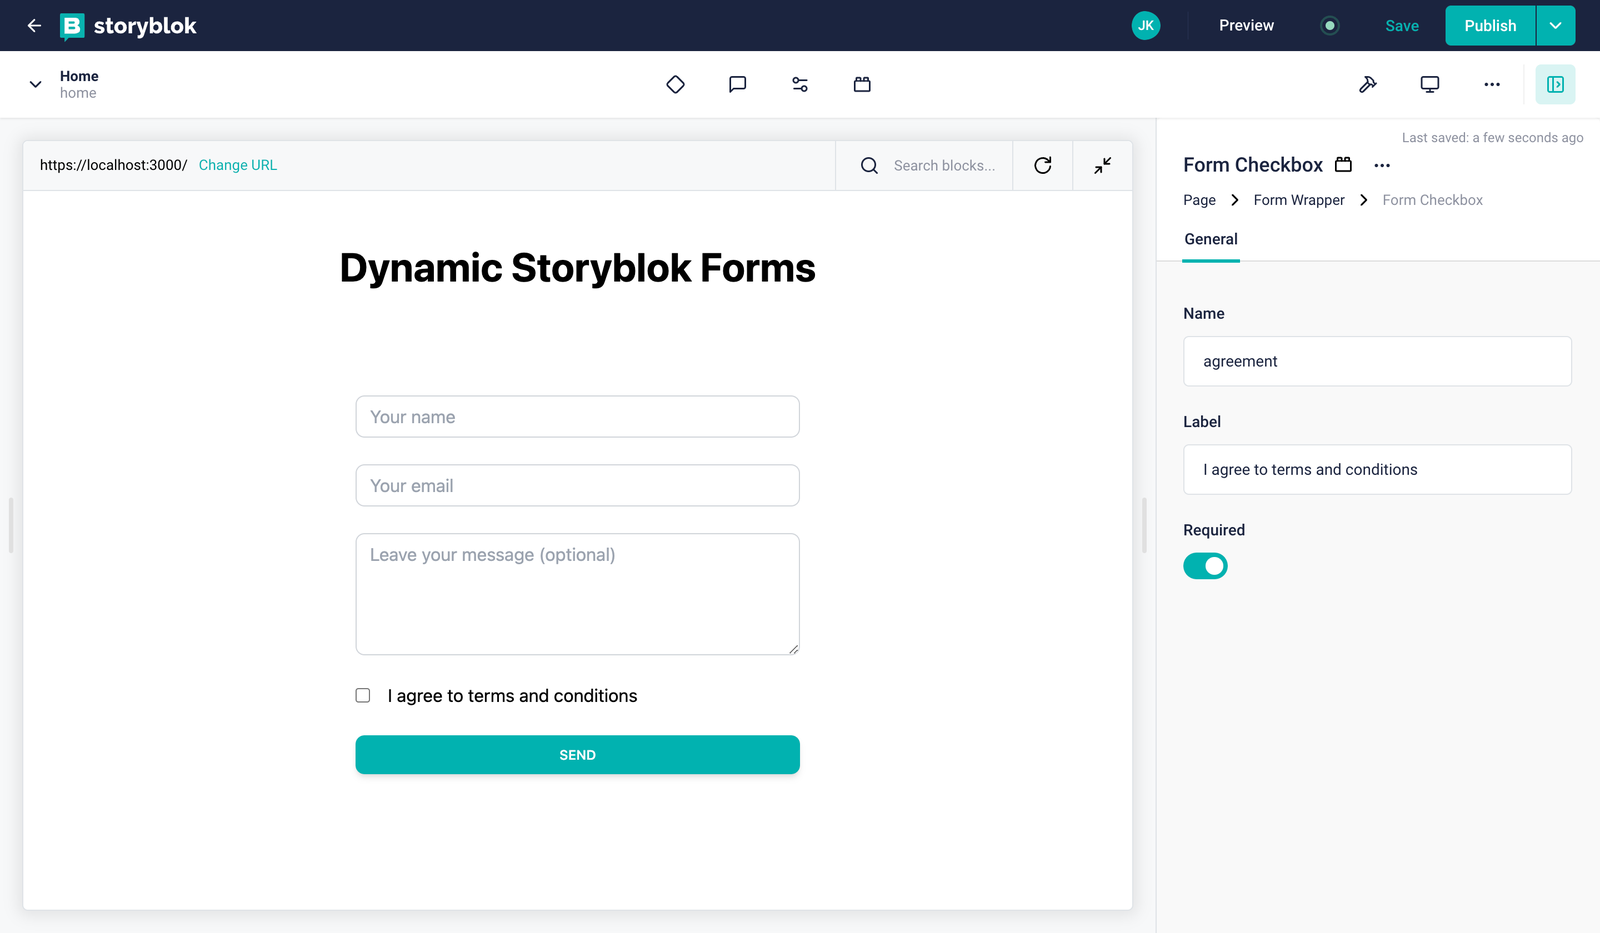Click the Preview button
1600x933 pixels.
[1247, 26]
